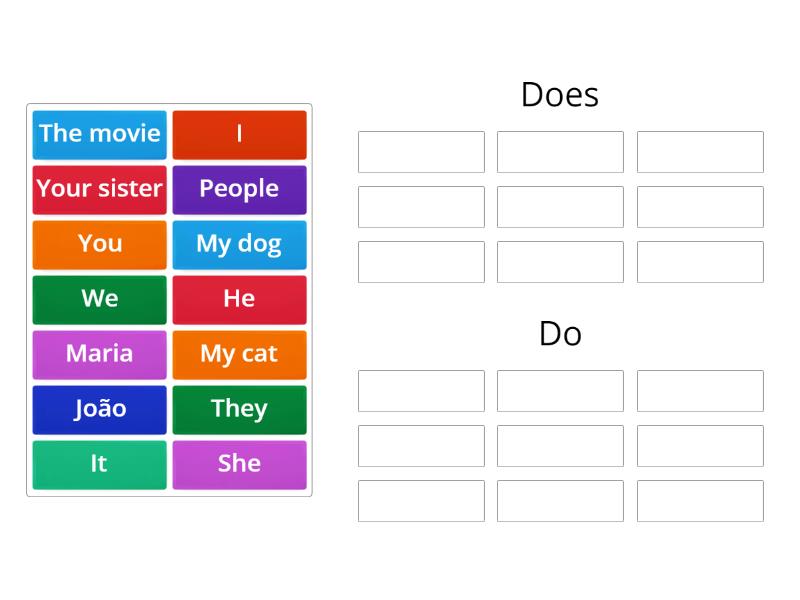Click the 'Do' group heading

pyautogui.click(x=560, y=333)
